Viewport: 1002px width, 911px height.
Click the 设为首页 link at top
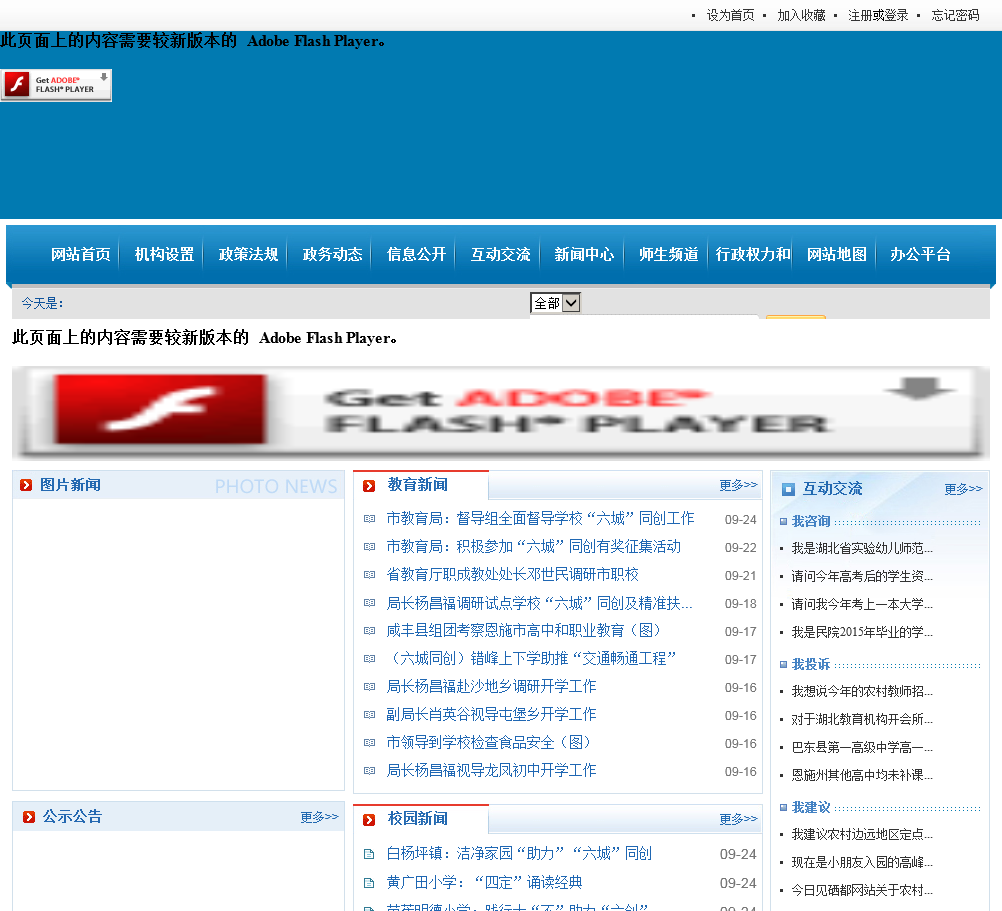730,15
